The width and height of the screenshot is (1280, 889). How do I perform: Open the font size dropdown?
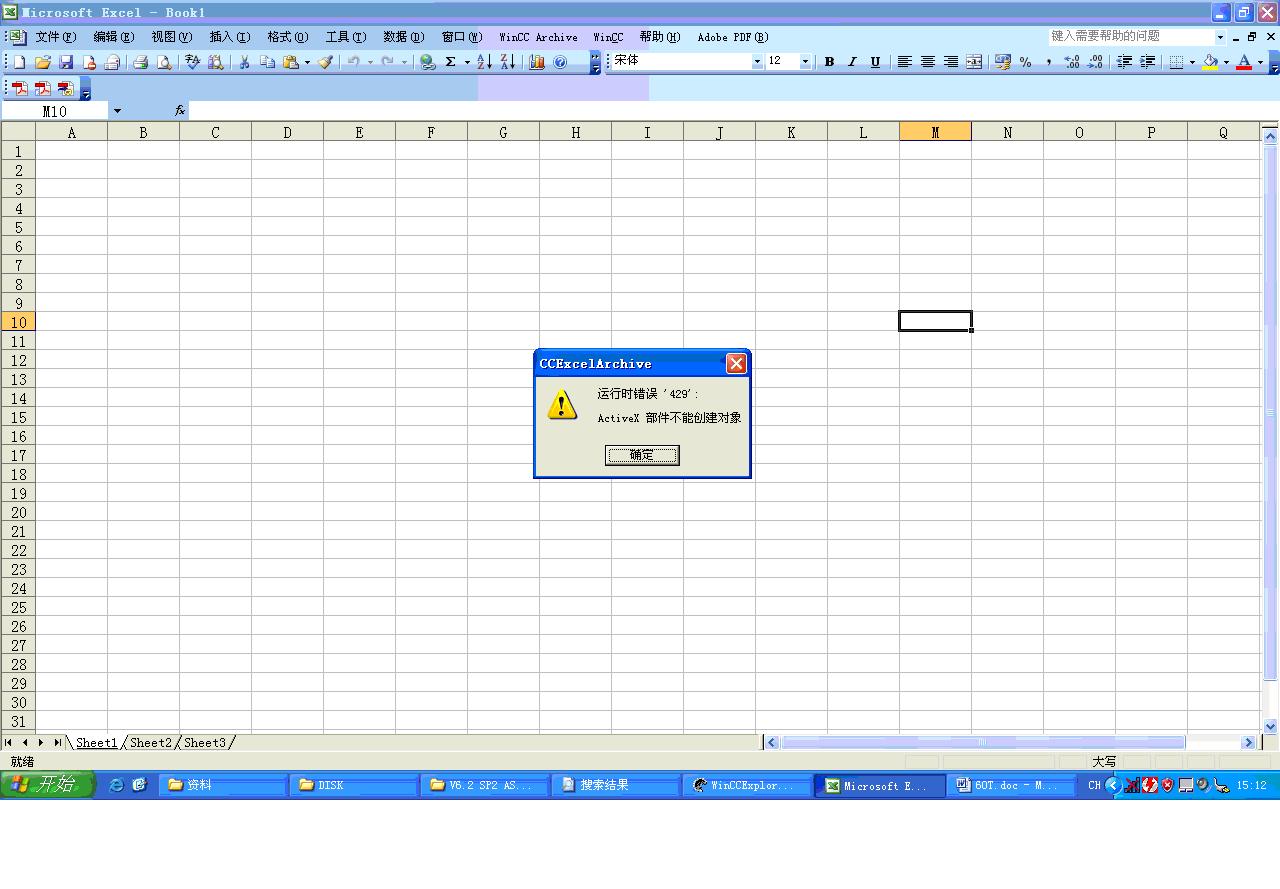coord(805,62)
